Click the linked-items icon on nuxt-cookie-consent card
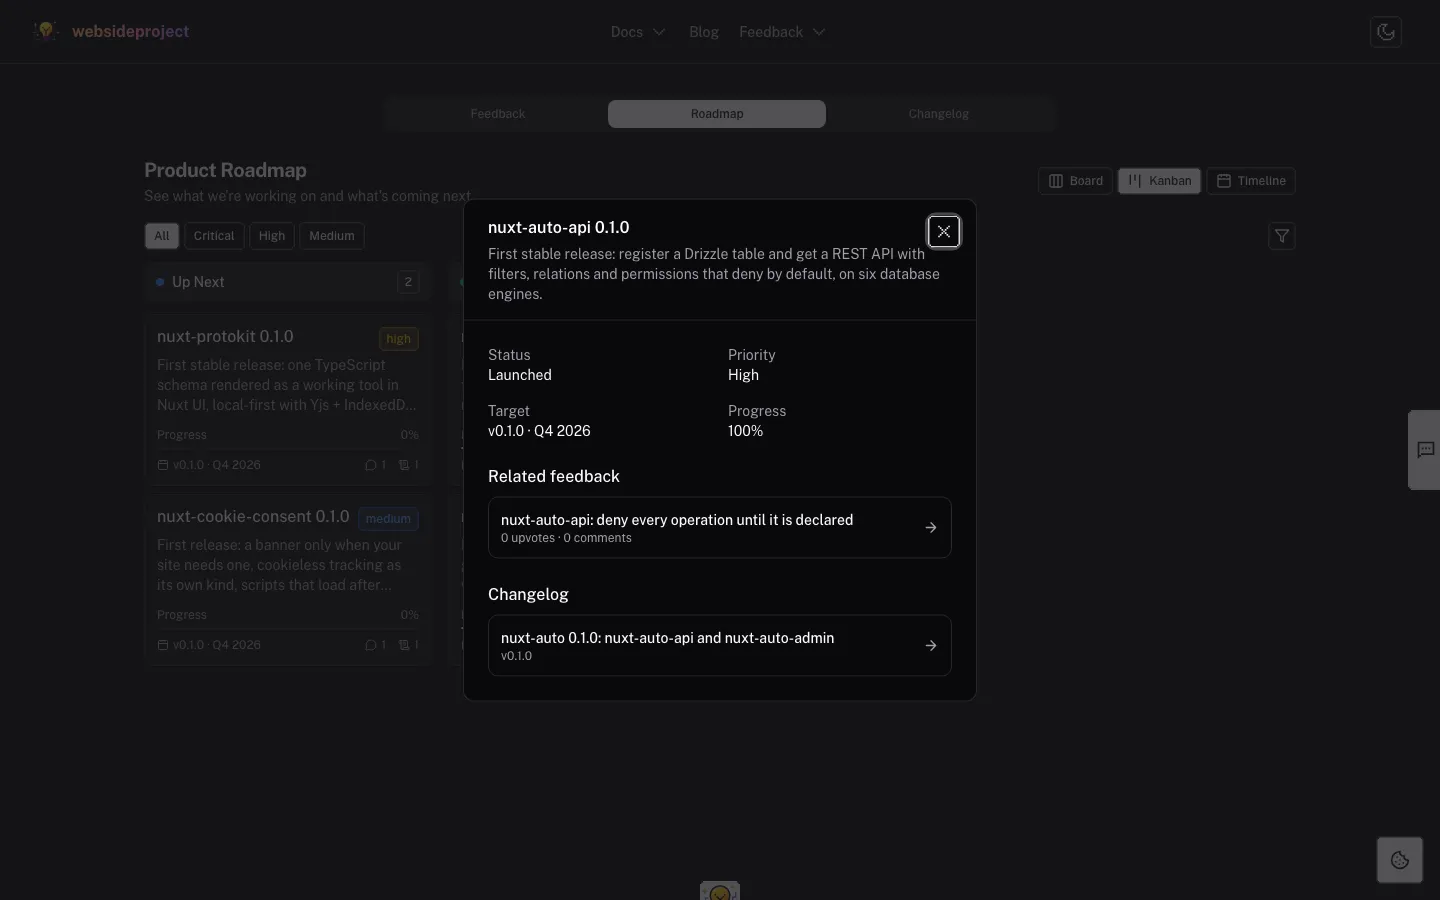This screenshot has height=900, width=1440. 404,645
